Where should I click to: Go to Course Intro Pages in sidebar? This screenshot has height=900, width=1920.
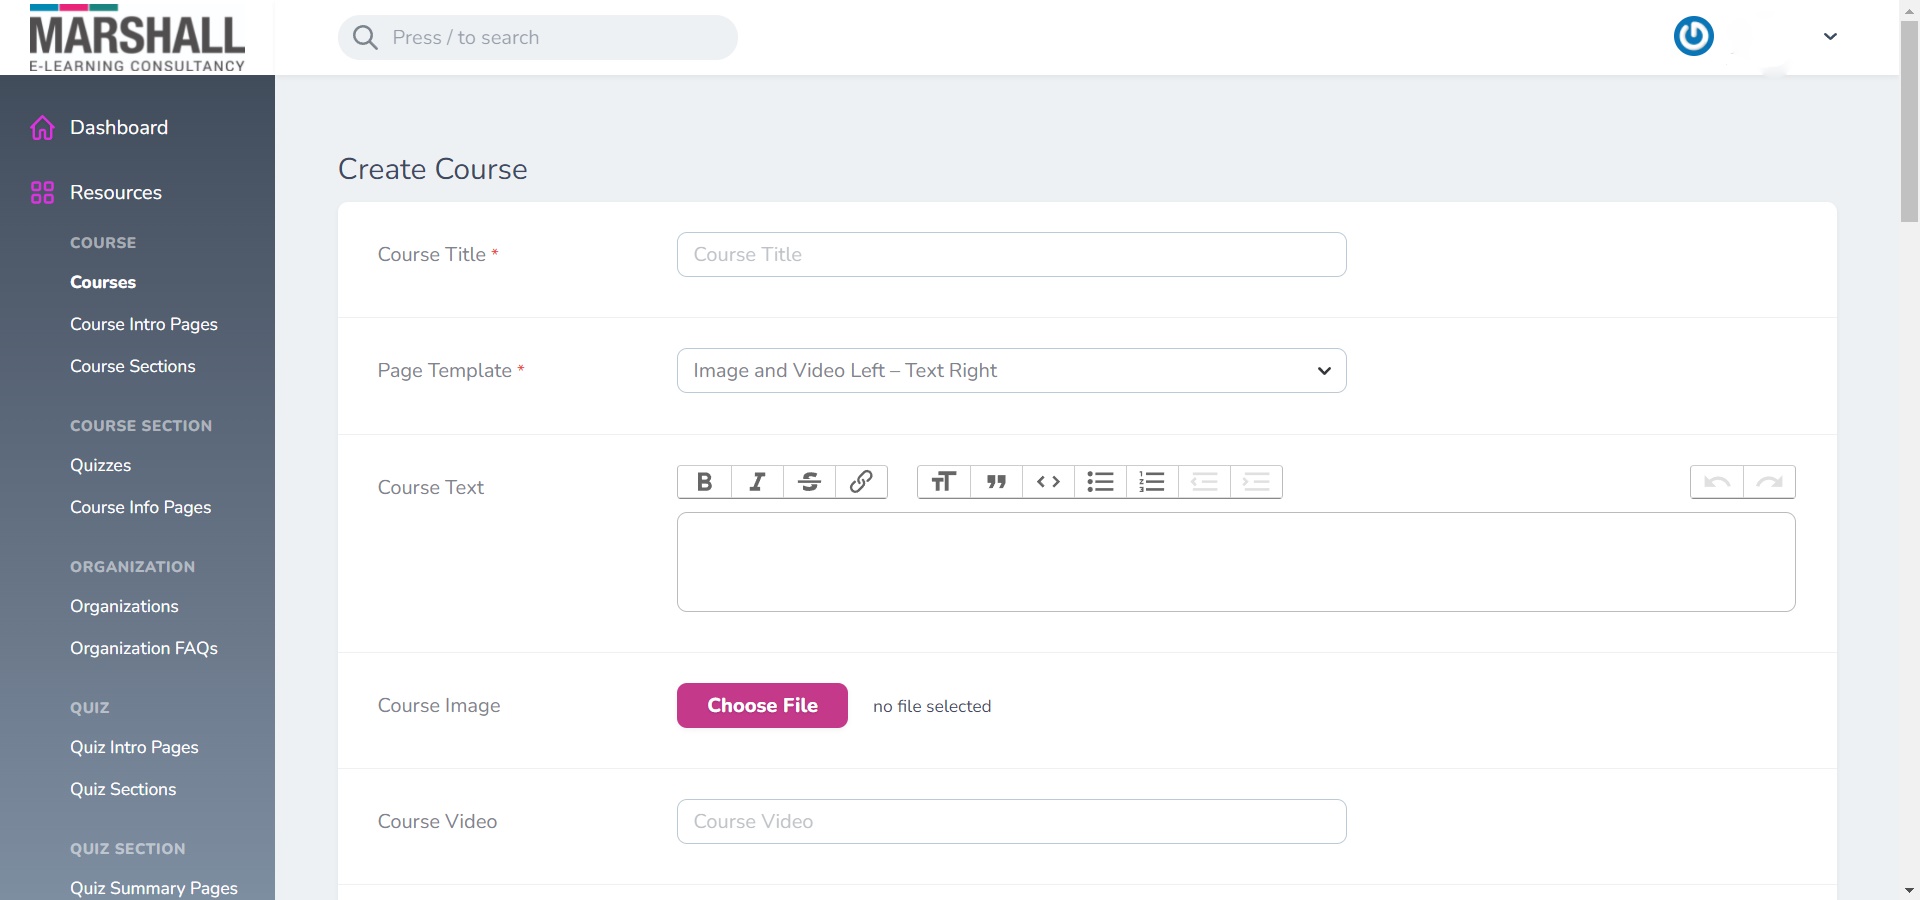click(x=143, y=324)
